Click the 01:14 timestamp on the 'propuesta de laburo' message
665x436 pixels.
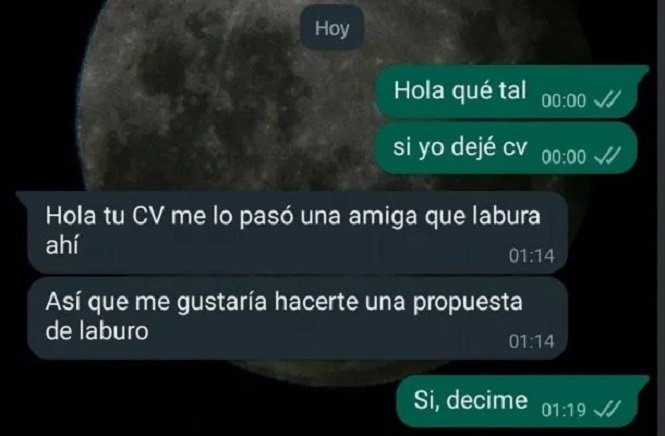tap(531, 341)
